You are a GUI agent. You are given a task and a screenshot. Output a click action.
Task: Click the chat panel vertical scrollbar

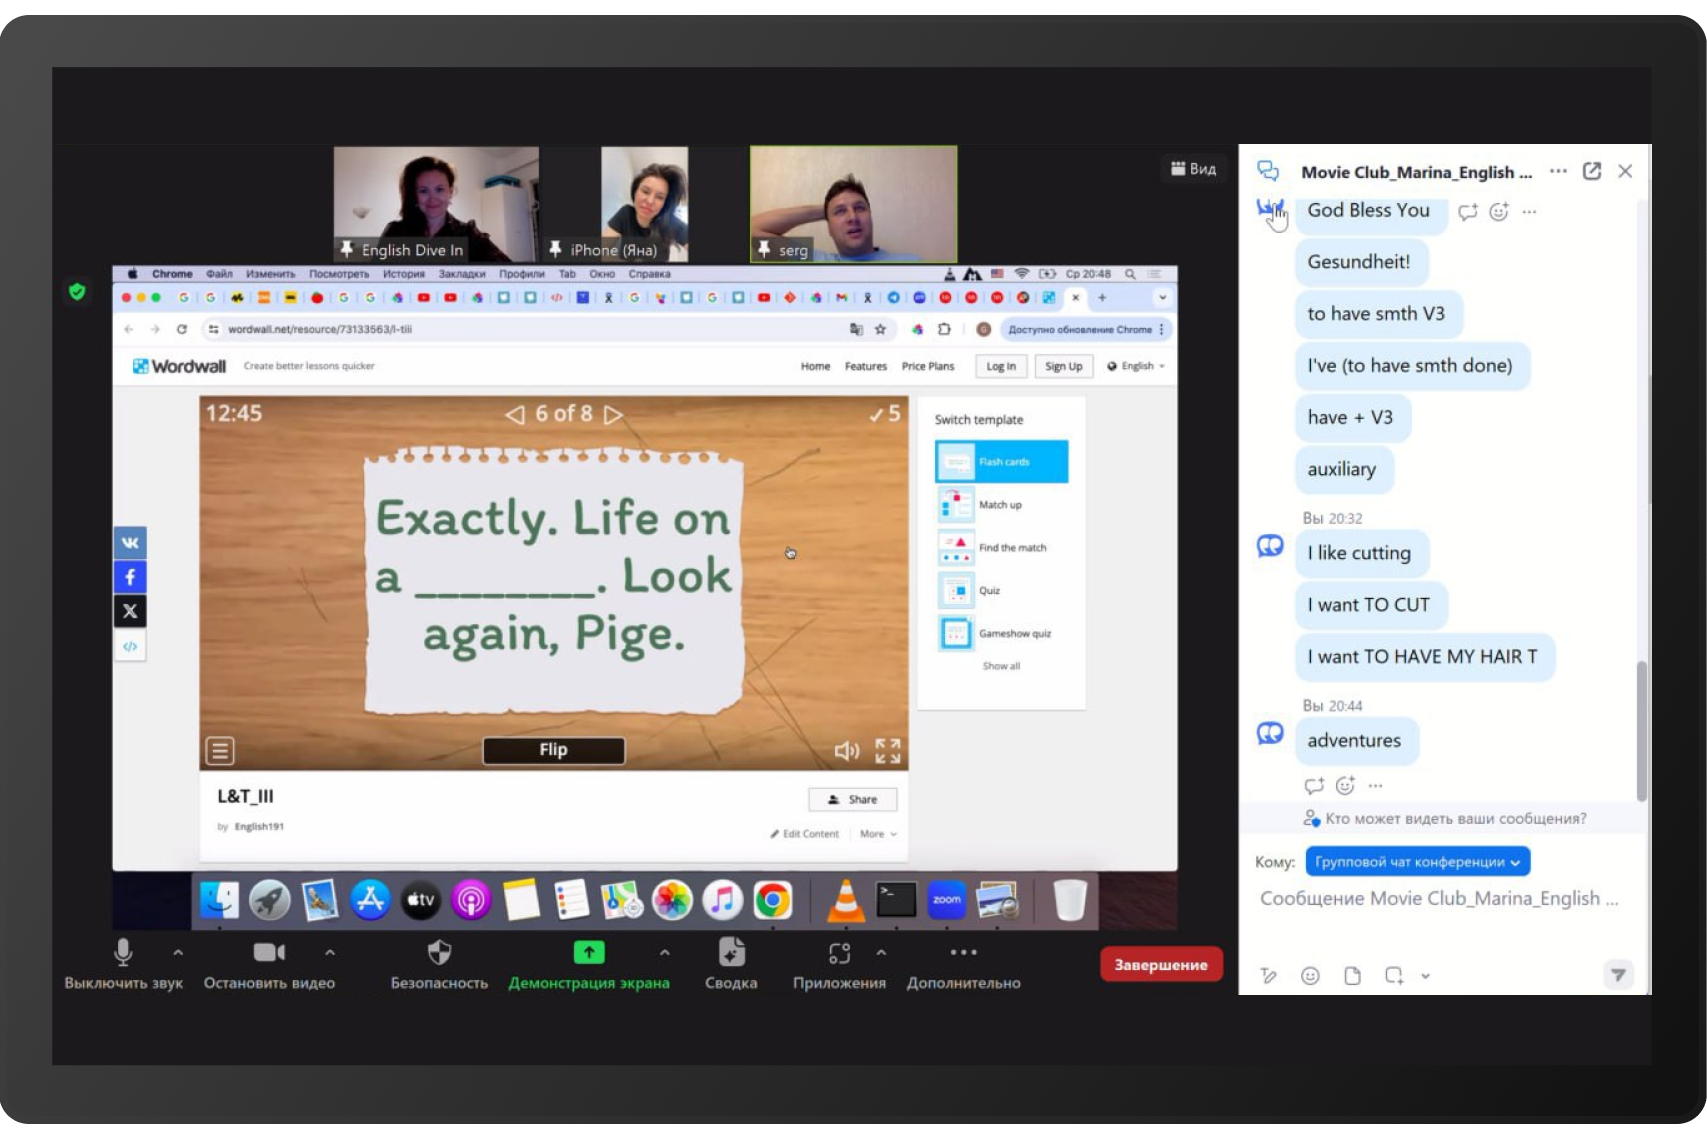[1641, 730]
